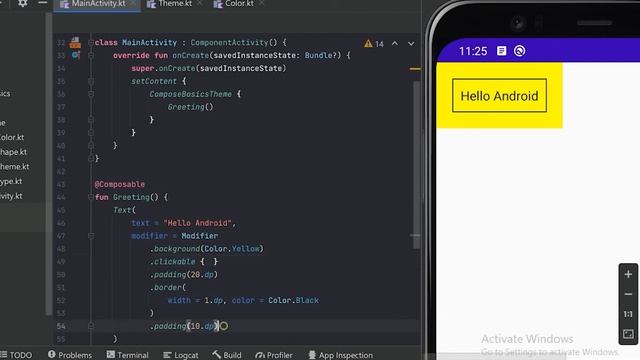Open the Logcat tool window

coord(181,355)
